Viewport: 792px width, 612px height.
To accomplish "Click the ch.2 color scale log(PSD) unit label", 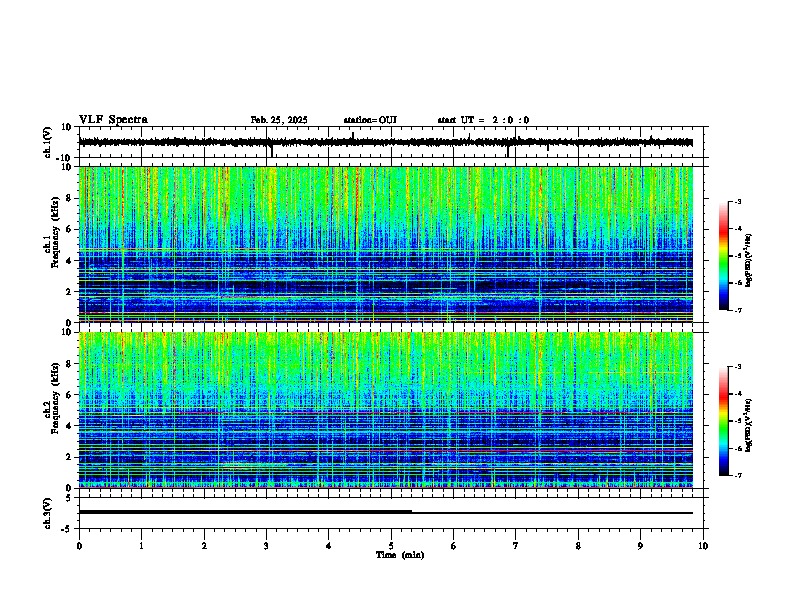I will click(x=749, y=425).
